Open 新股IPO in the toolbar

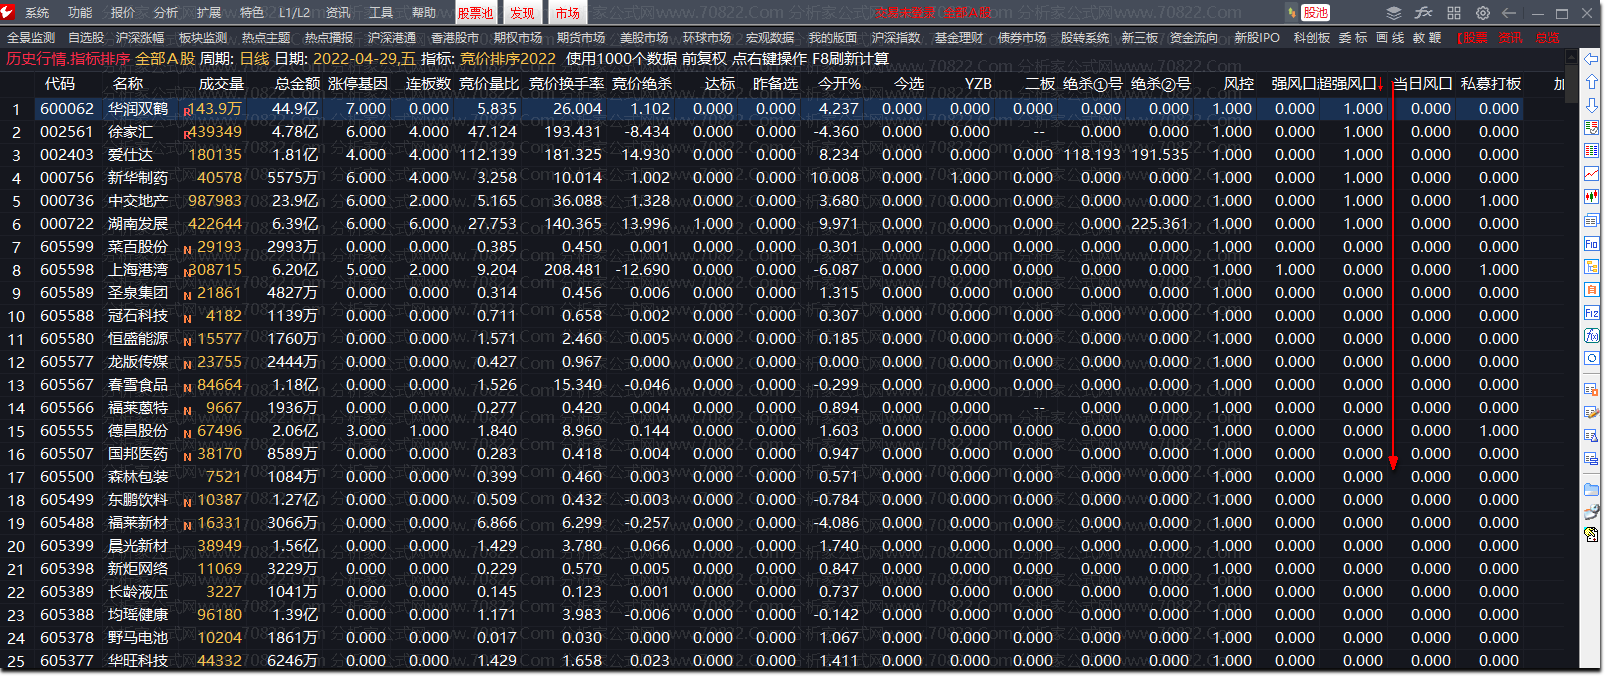pyautogui.click(x=1257, y=38)
